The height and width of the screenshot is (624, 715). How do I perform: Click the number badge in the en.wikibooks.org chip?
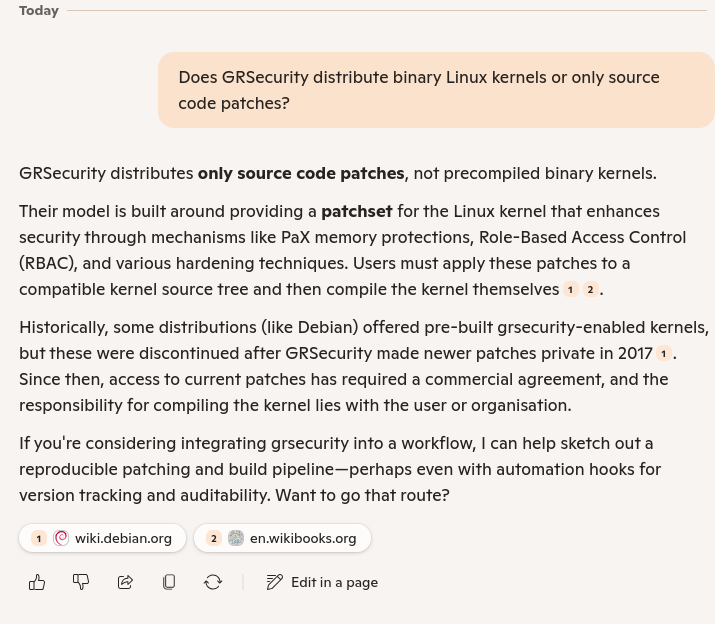coord(213,538)
